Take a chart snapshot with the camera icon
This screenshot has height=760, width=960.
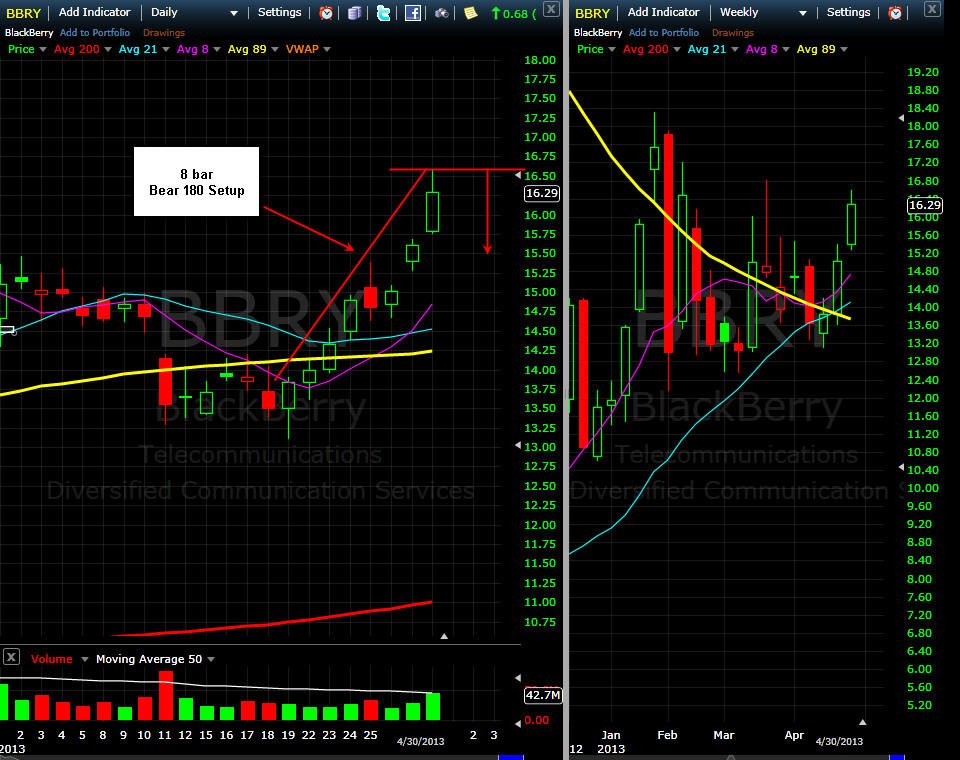(441, 12)
